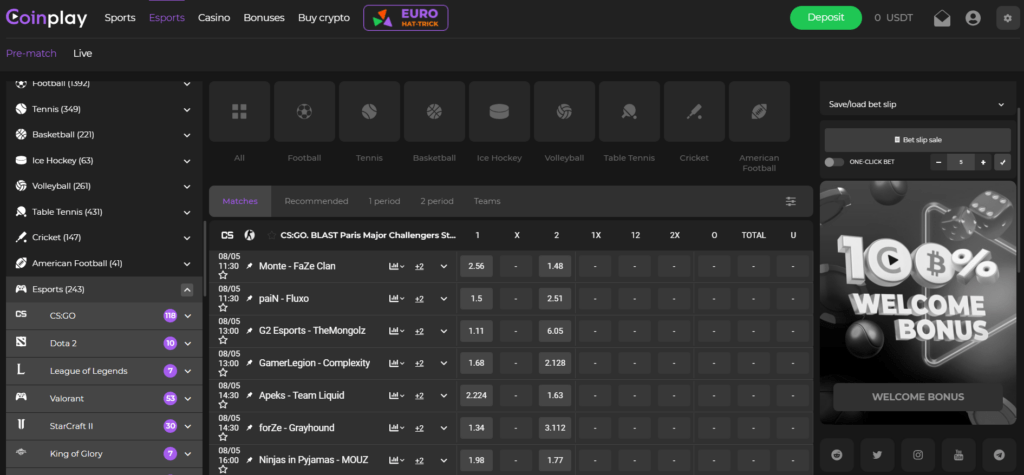The image size is (1024, 475).
Task: Click the Coinplay logo
Action: [x=46, y=18]
